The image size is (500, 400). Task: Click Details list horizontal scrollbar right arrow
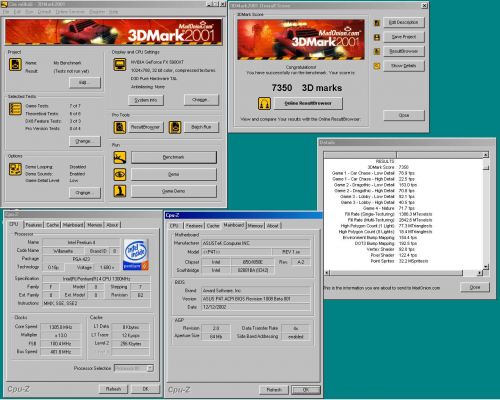pyautogui.click(x=479, y=273)
